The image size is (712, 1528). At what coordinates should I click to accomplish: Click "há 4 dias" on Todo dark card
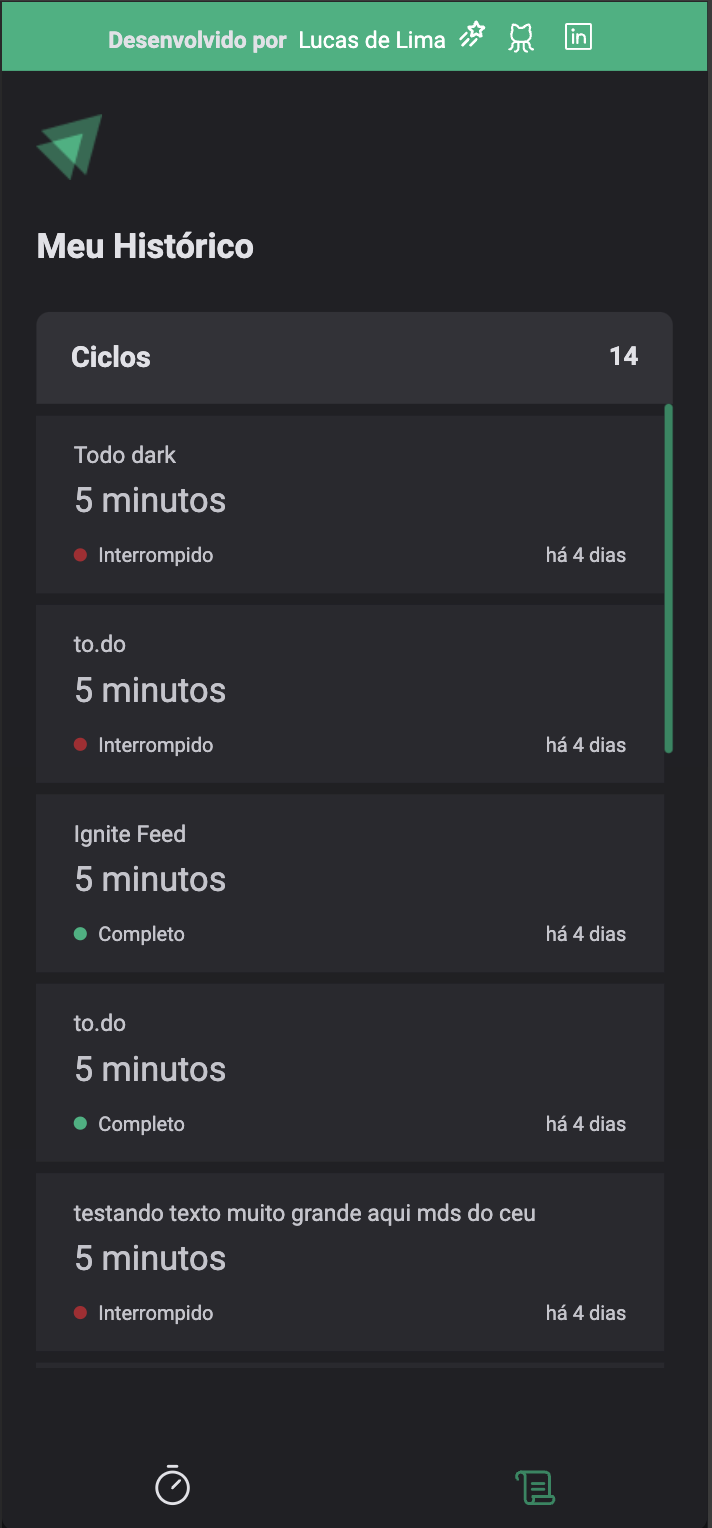tap(586, 555)
